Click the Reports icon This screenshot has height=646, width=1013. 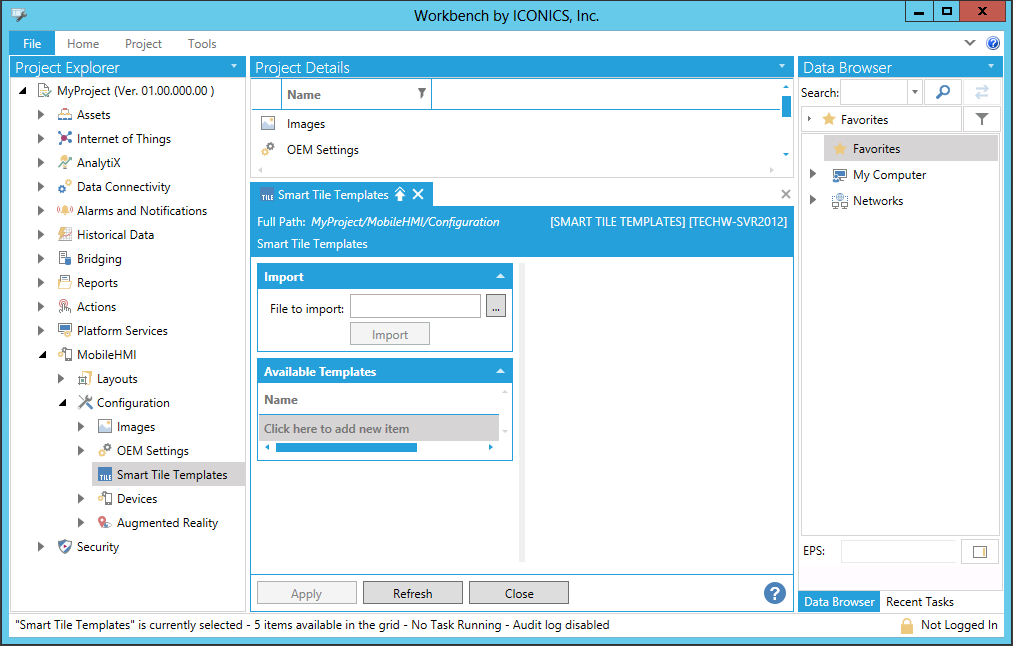(x=65, y=282)
